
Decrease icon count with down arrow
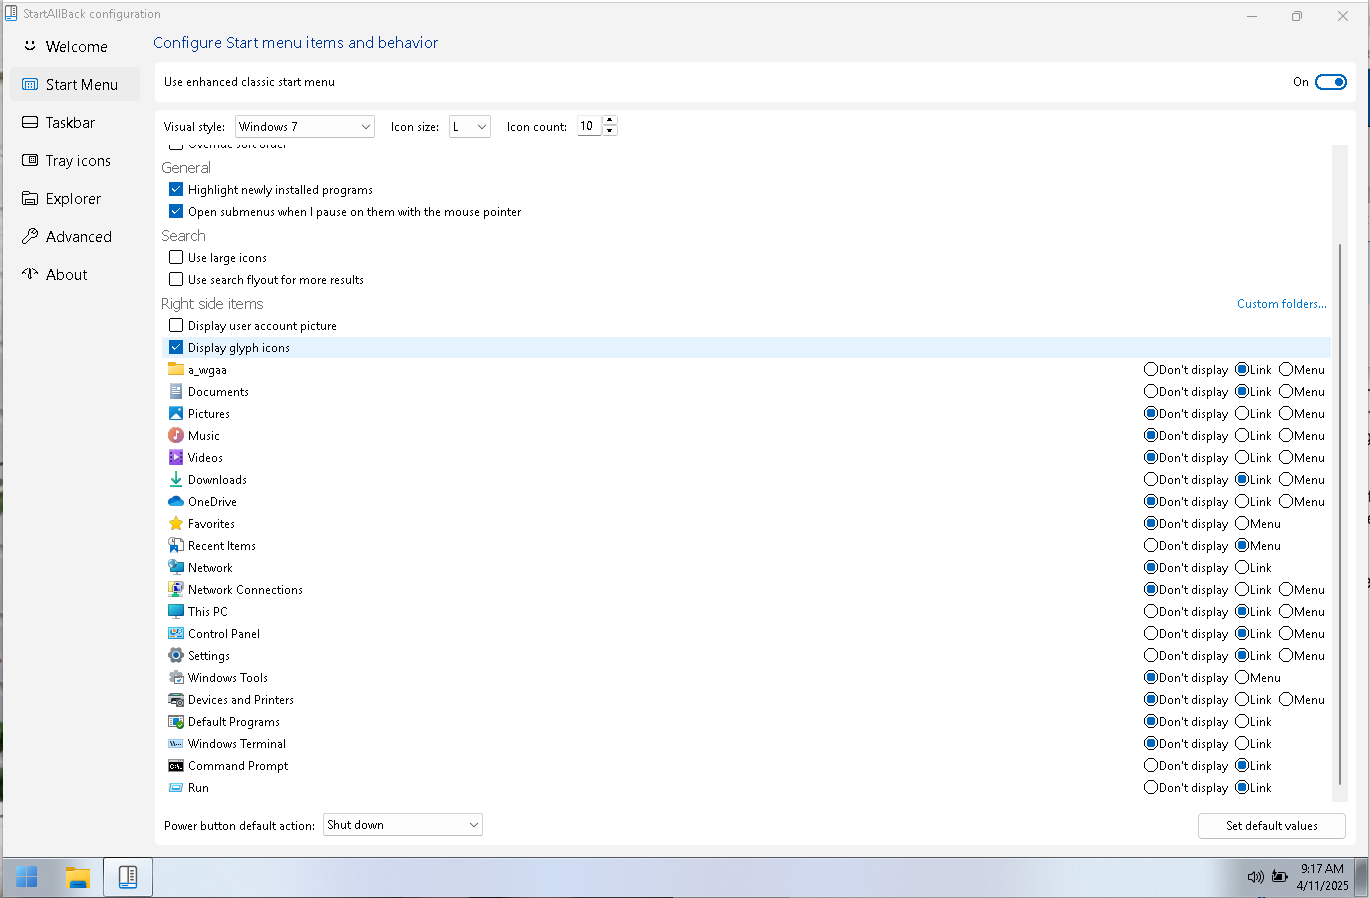(610, 131)
